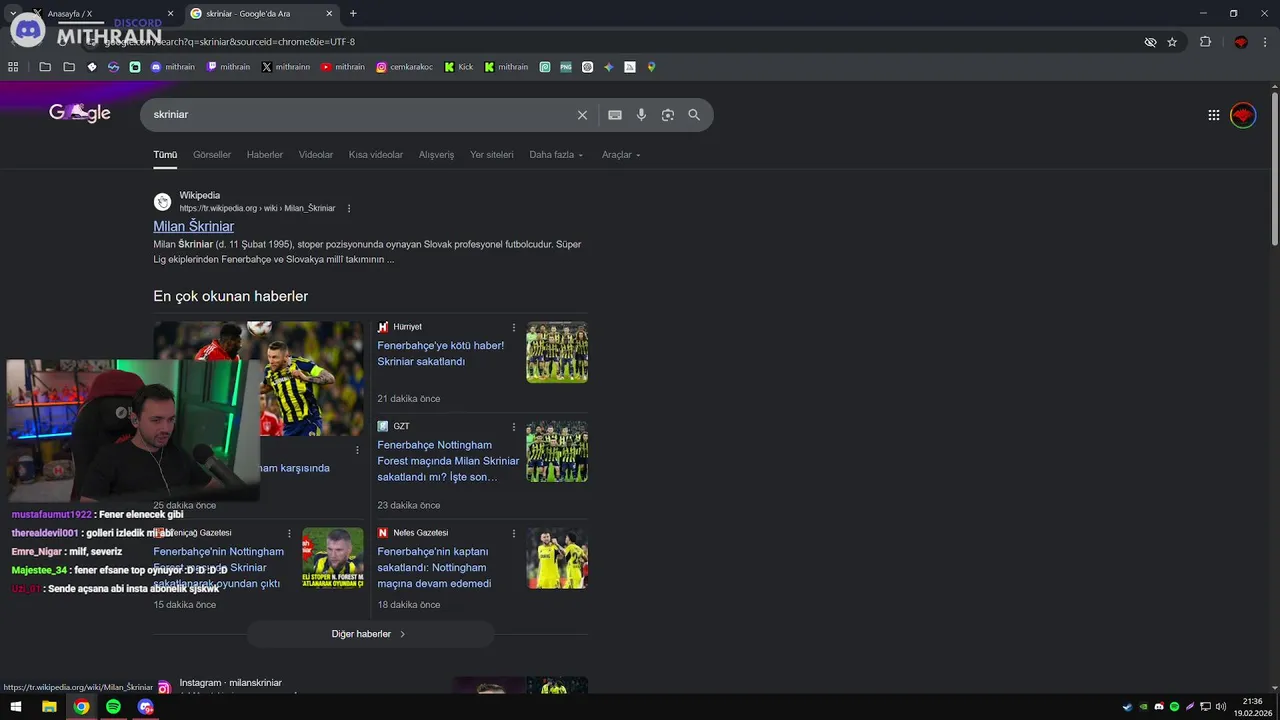Open options menu for the Wikipedia result
1280x720 pixels.
tap(349, 208)
